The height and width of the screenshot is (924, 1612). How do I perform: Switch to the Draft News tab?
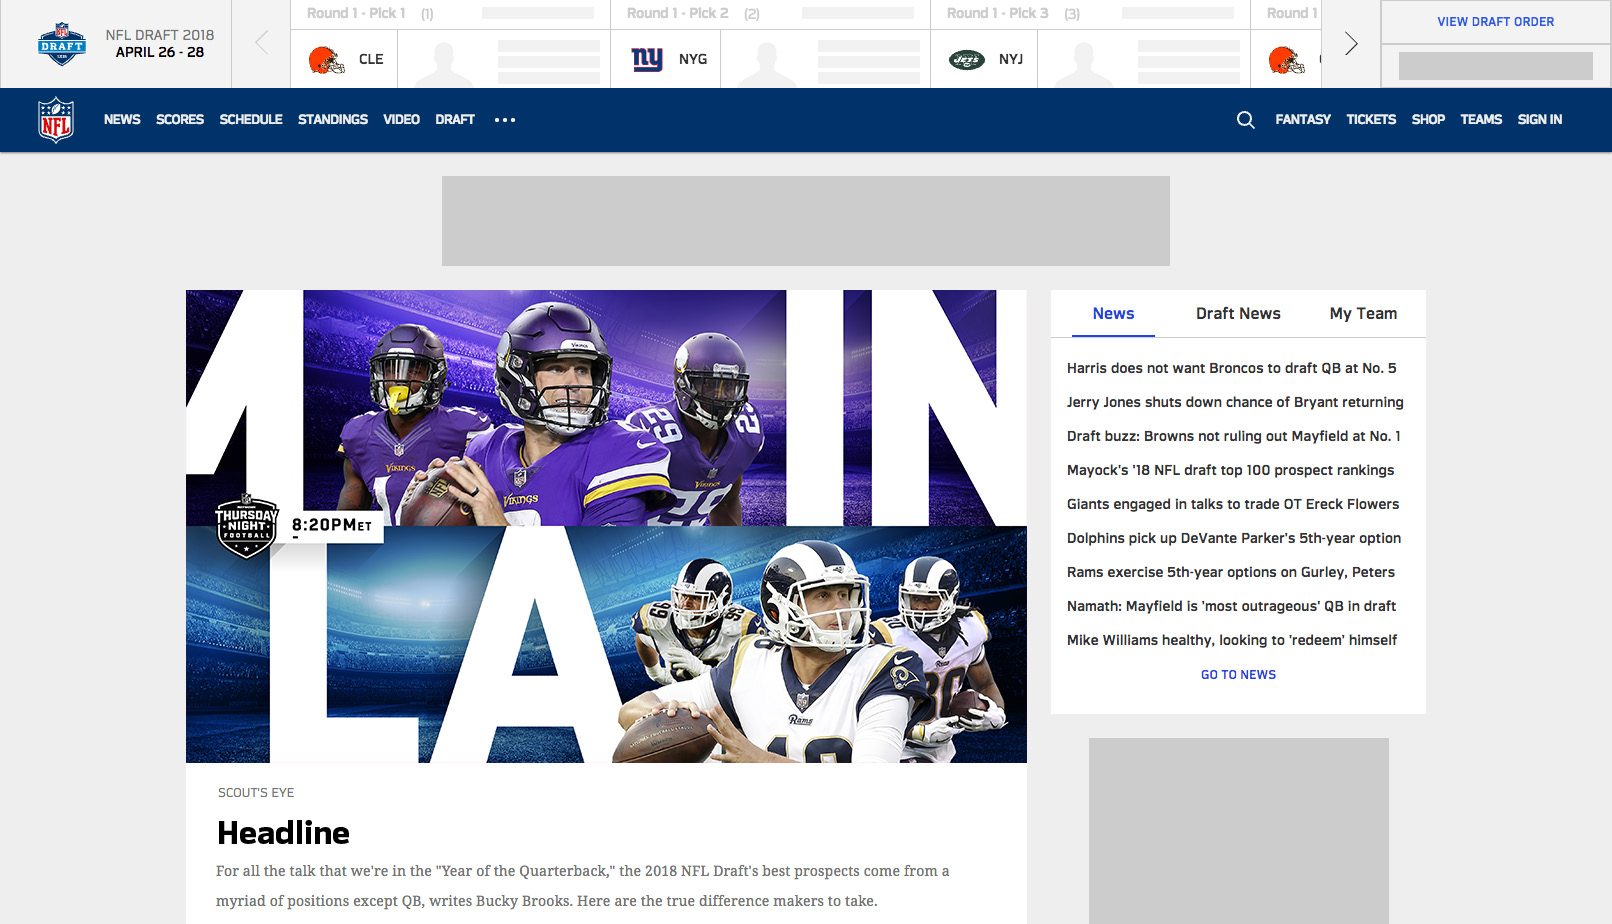(1238, 314)
